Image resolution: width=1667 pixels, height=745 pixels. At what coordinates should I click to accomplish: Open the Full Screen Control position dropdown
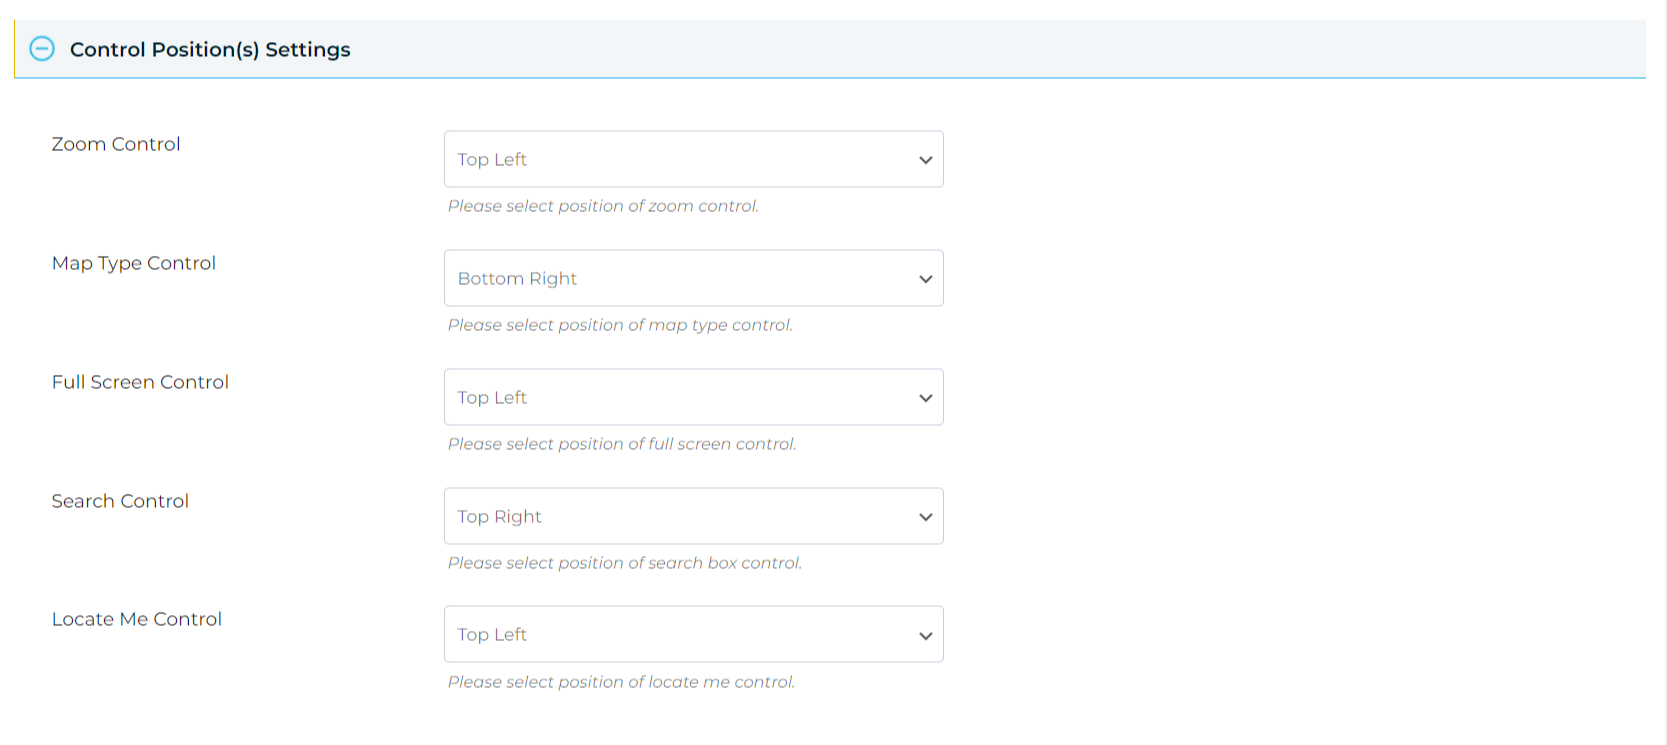(693, 397)
